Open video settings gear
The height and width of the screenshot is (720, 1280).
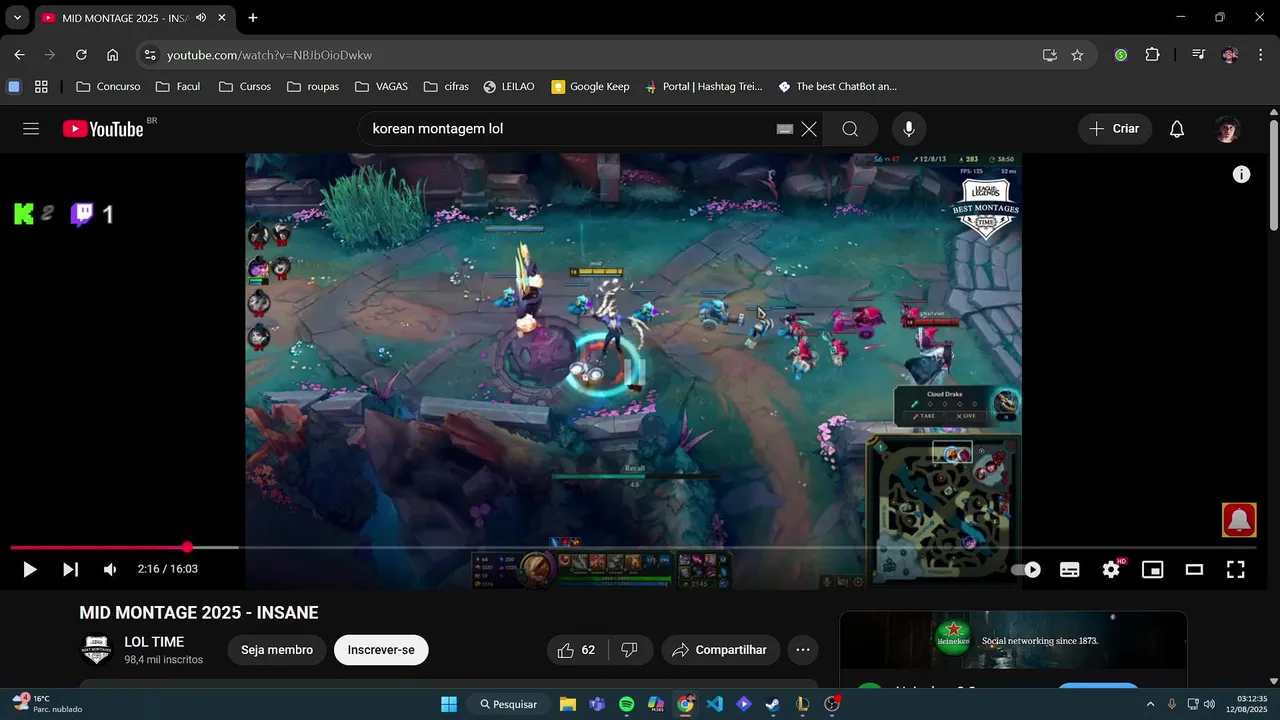1111,569
